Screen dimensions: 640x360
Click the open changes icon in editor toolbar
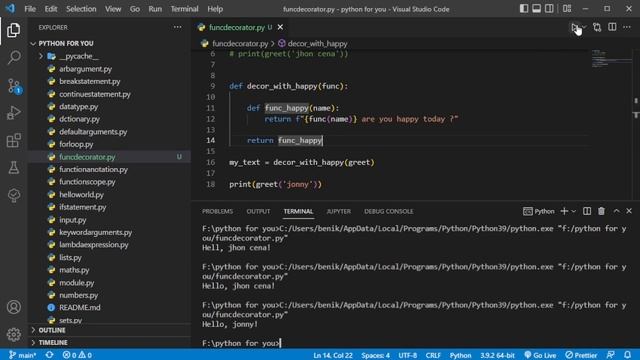pyautogui.click(x=597, y=27)
